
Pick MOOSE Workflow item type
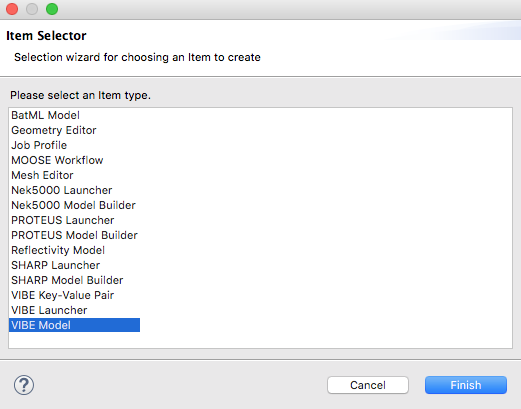point(57,160)
